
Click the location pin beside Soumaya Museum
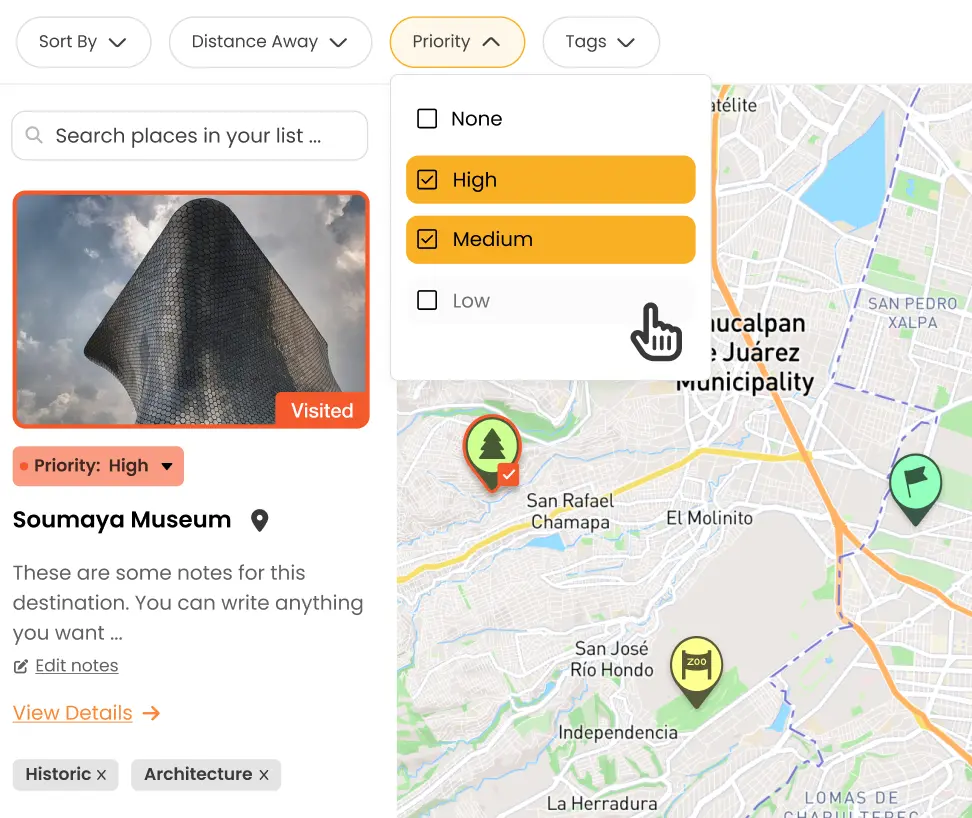point(259,520)
